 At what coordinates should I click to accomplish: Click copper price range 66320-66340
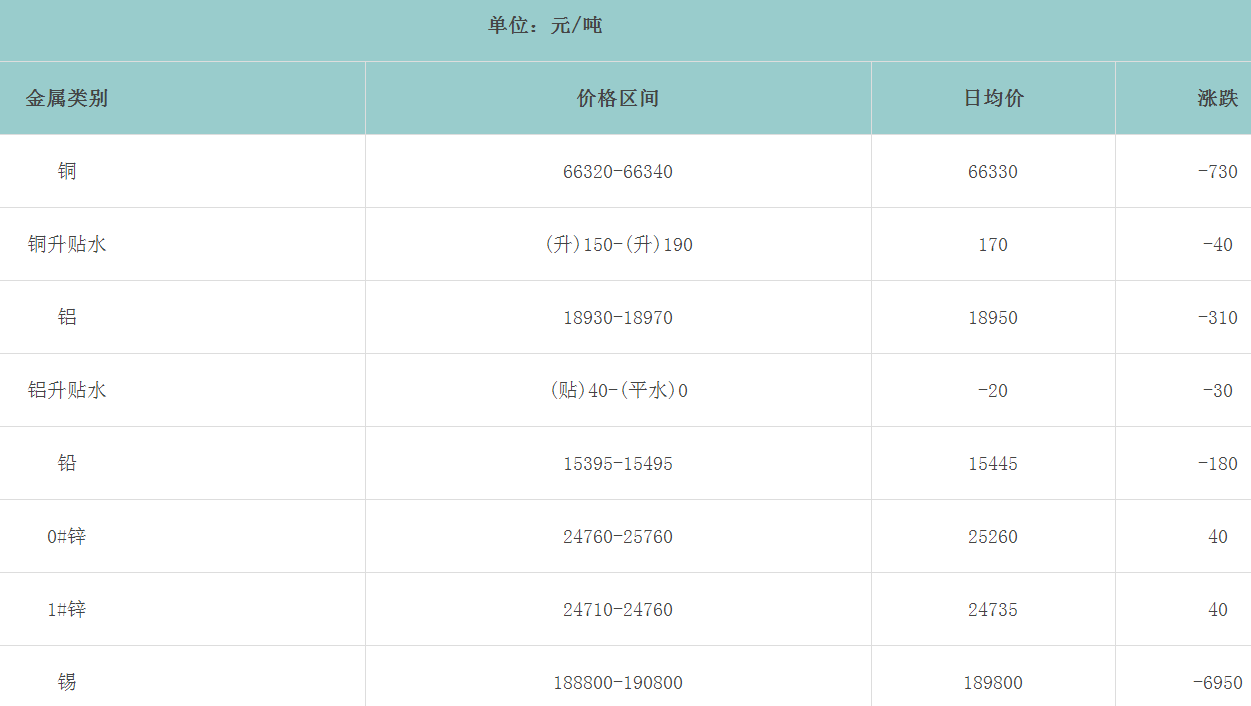coord(618,172)
